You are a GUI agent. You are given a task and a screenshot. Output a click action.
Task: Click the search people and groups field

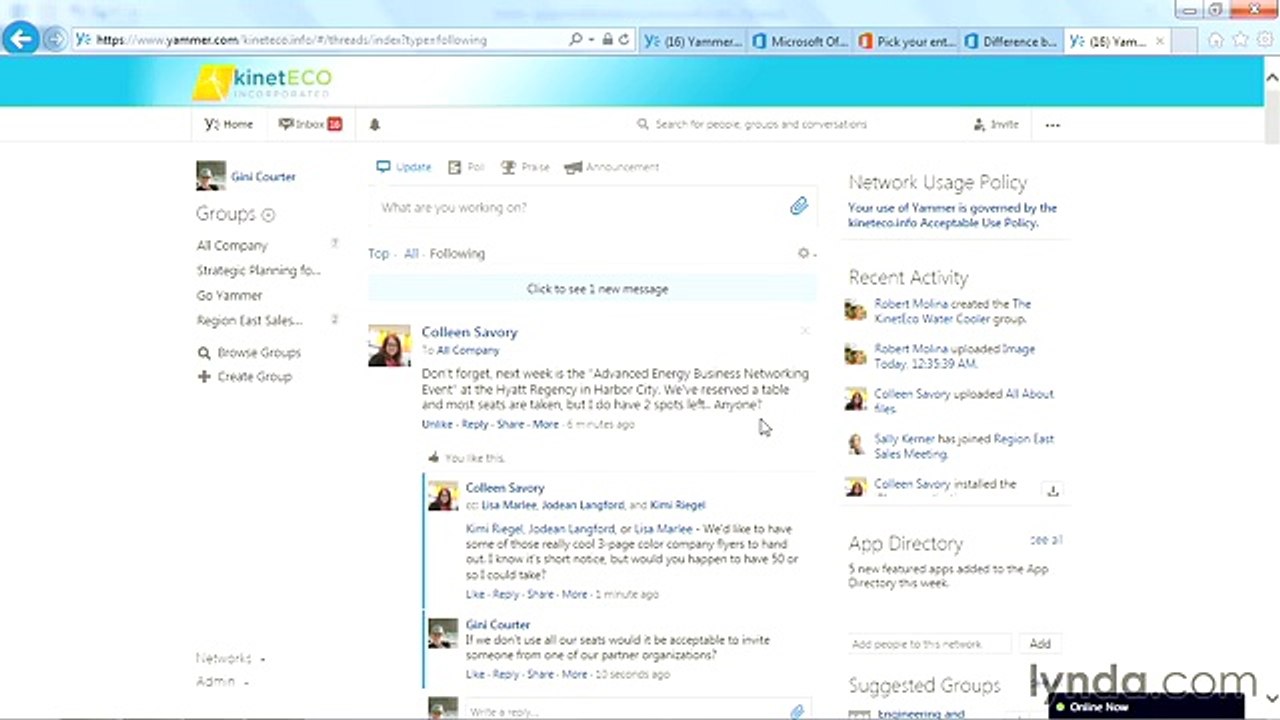[x=760, y=125]
